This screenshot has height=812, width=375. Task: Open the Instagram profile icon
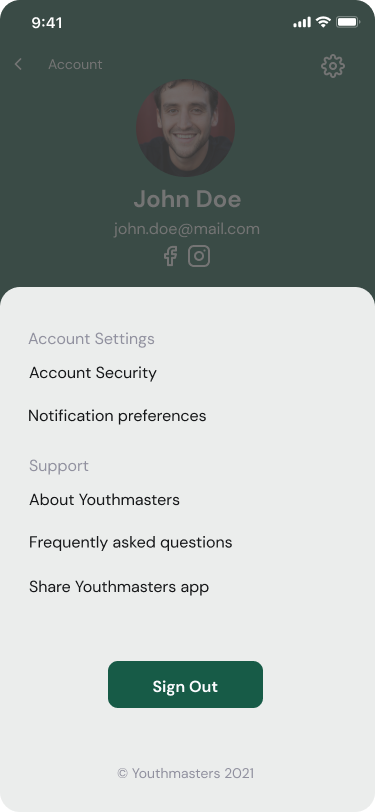199,256
